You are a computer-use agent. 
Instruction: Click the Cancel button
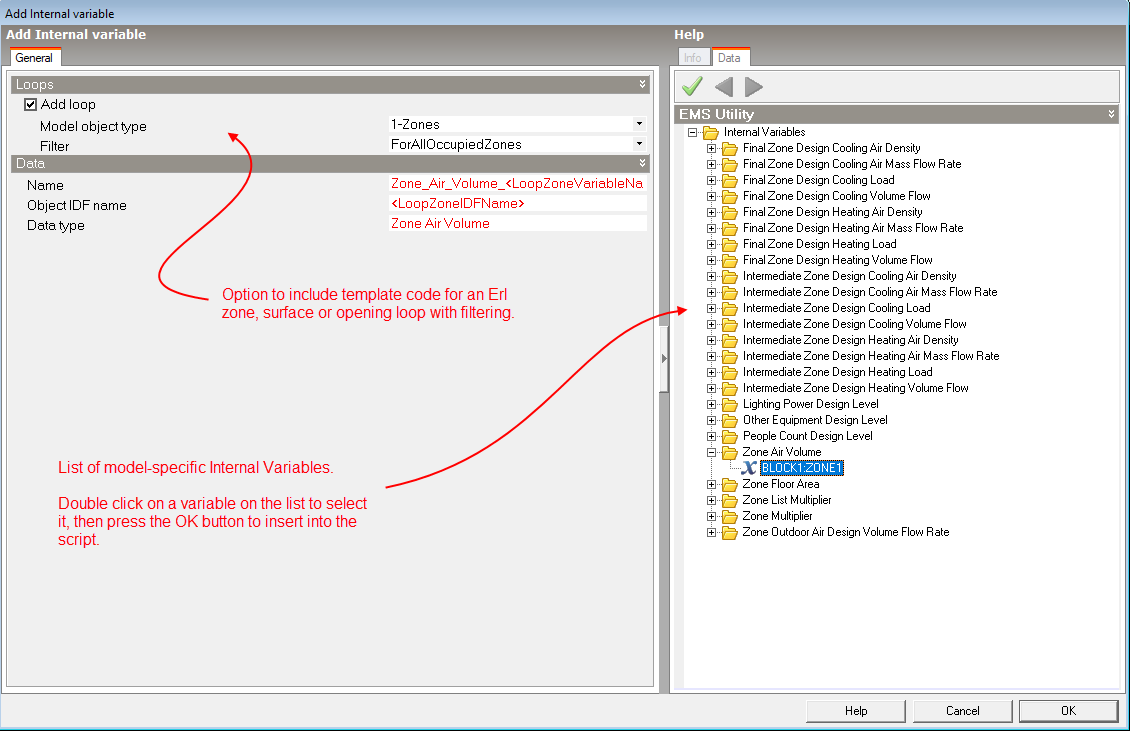pyautogui.click(x=962, y=711)
